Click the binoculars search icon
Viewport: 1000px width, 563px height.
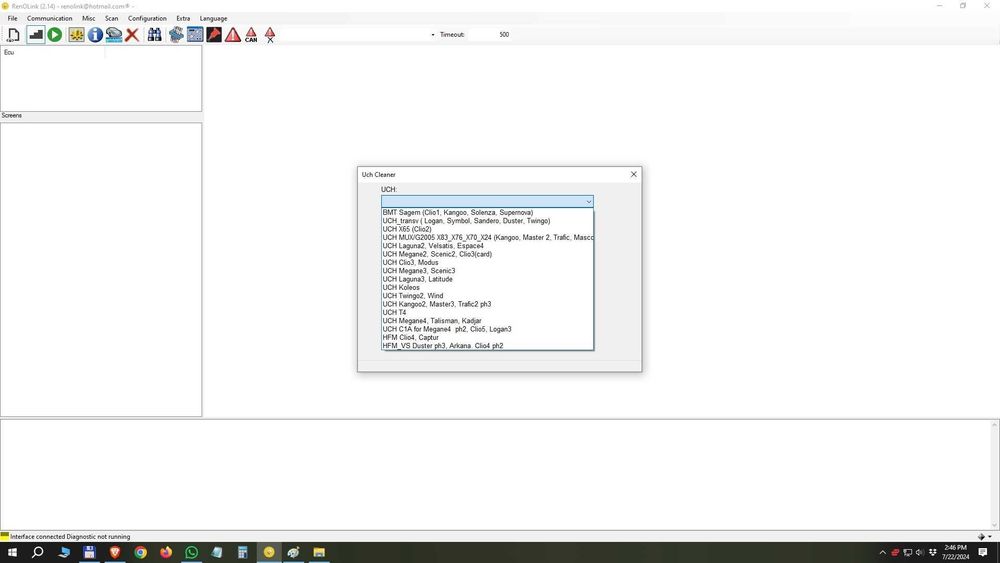154,35
